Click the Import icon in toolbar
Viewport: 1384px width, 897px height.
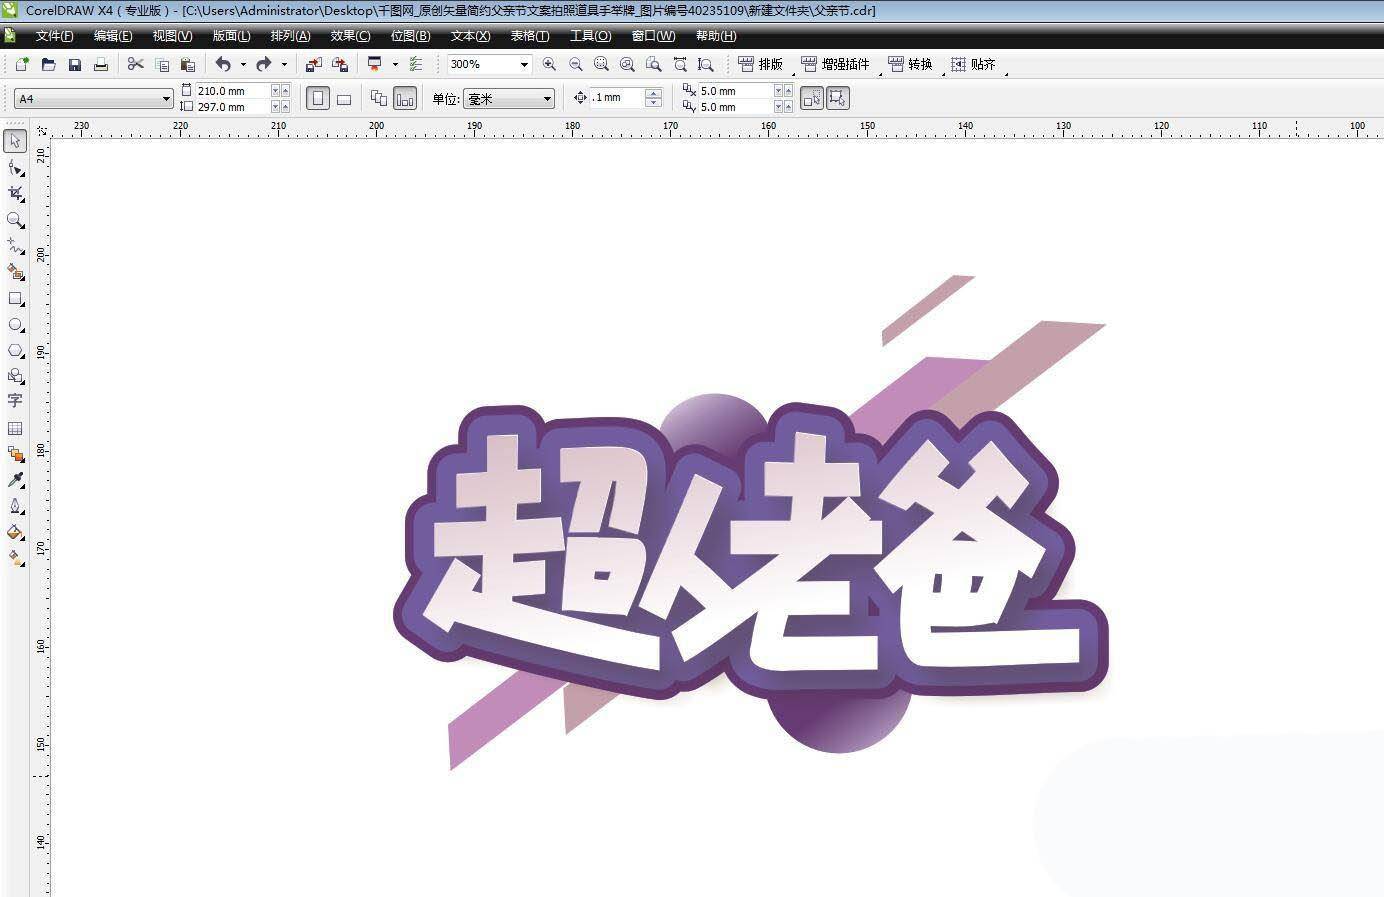tap(313, 65)
